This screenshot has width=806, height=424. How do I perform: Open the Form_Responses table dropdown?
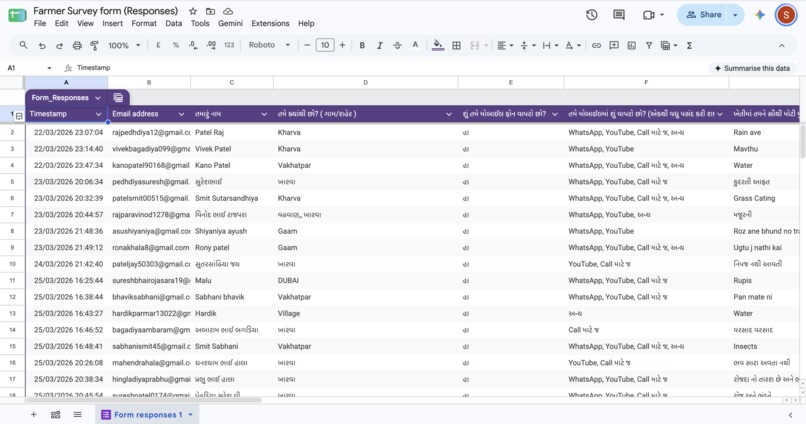pos(98,98)
